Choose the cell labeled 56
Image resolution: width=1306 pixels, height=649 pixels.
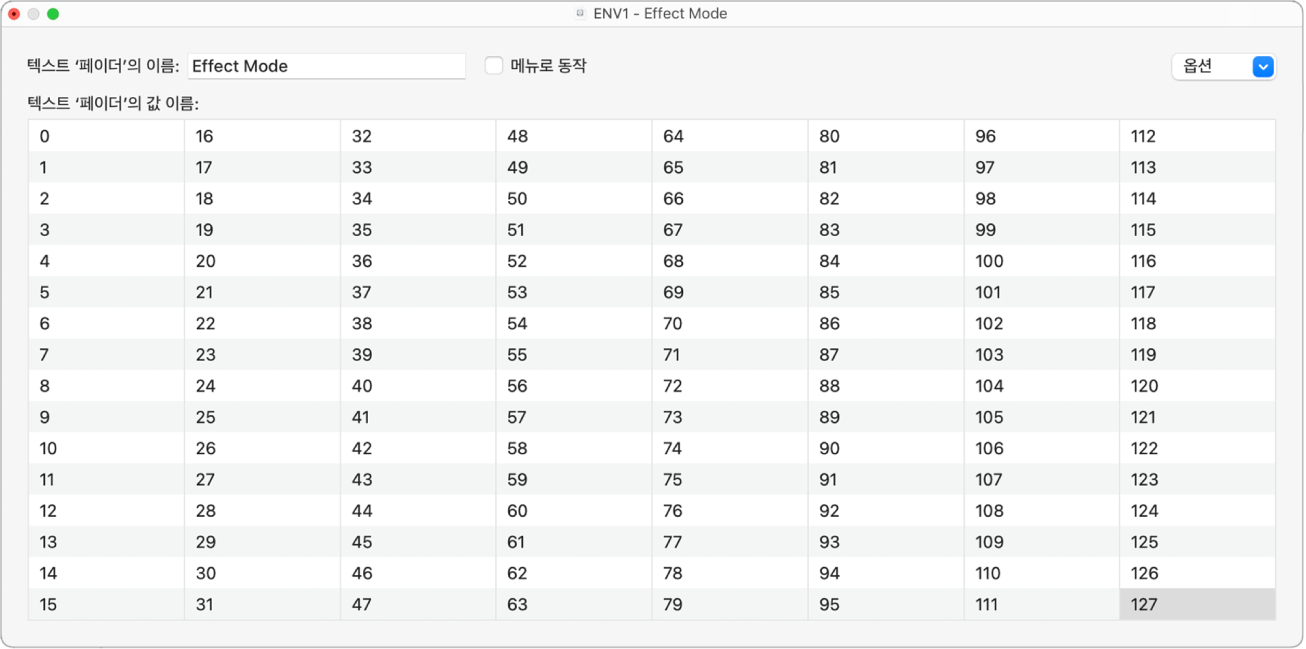click(573, 386)
